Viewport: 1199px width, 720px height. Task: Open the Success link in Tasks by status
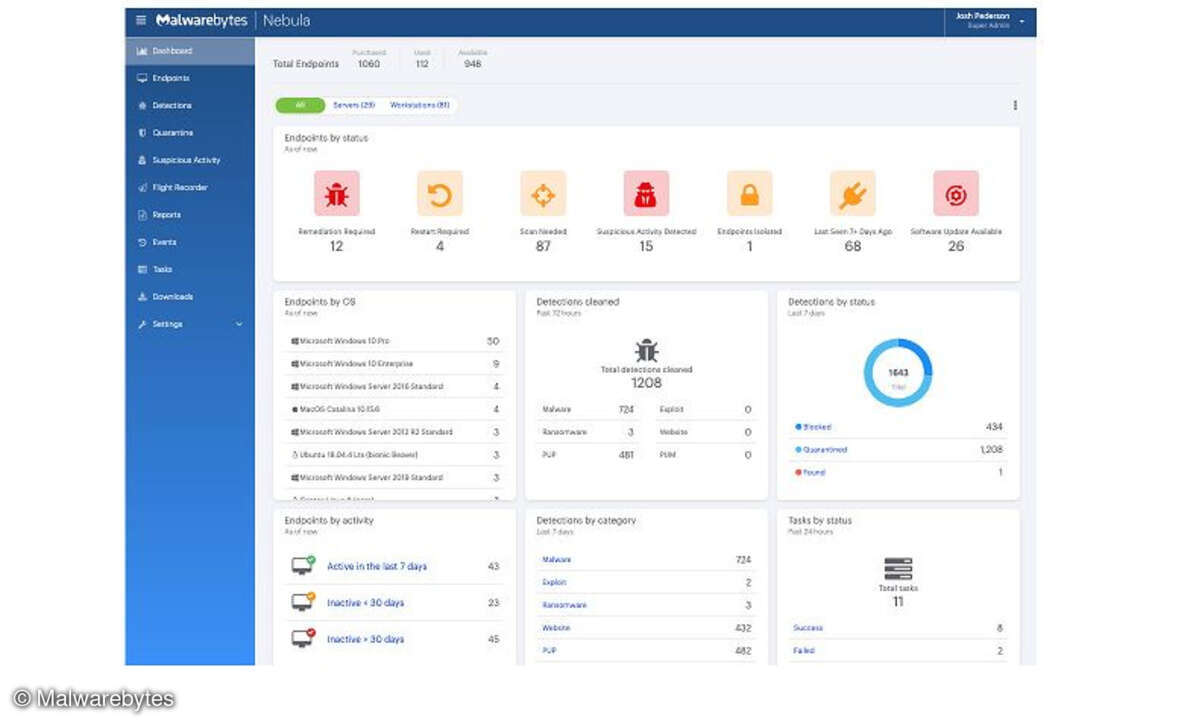click(x=807, y=628)
